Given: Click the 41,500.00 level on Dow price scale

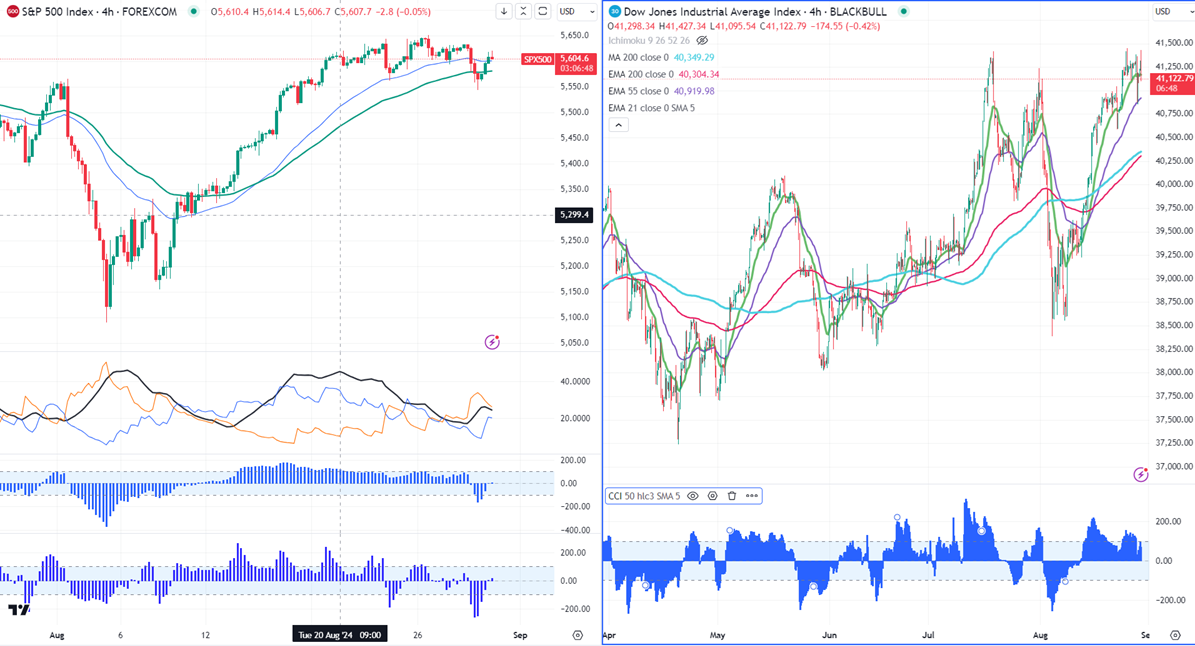Looking at the screenshot, I should click(1174, 43).
